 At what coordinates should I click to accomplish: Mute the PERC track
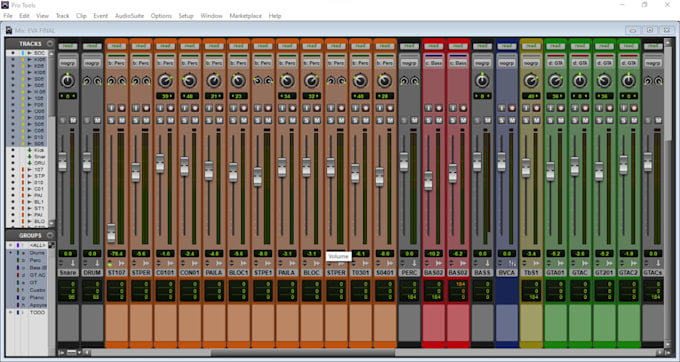pos(414,120)
